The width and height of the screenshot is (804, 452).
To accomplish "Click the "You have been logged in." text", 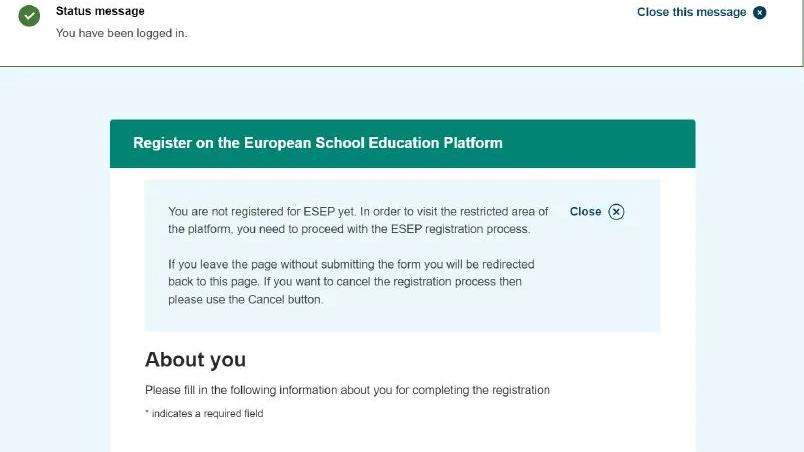I will 122,33.
